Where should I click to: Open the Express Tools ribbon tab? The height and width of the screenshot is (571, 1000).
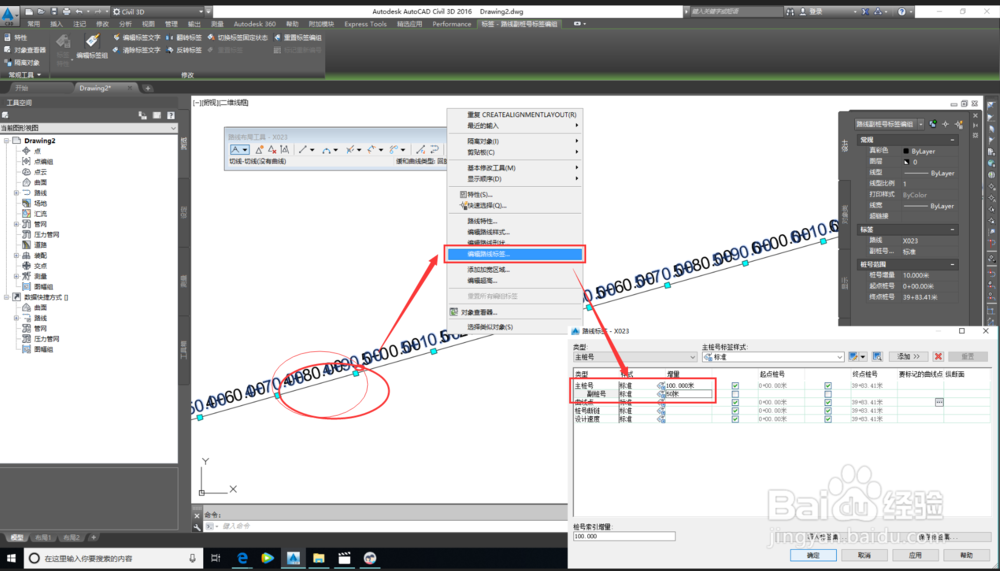[365, 24]
